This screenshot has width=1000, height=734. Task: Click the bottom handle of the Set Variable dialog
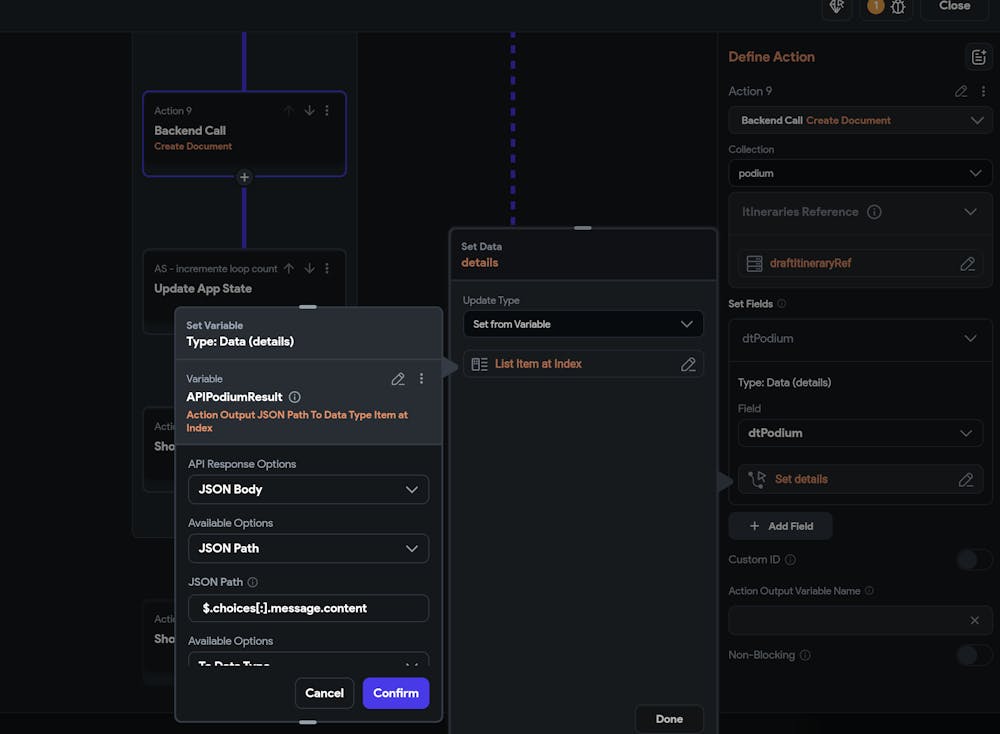308,722
